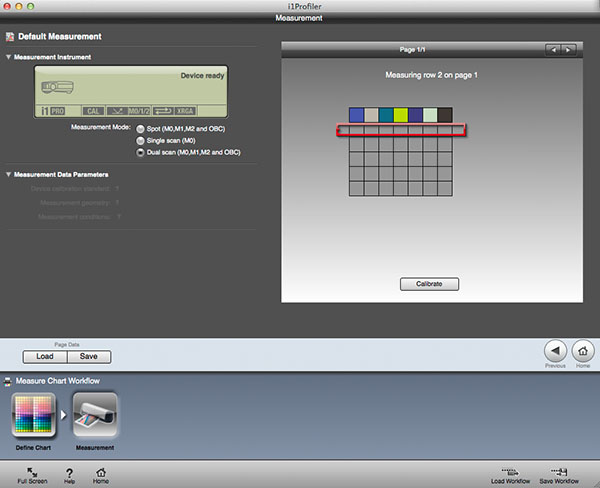The width and height of the screenshot is (600, 488).
Task: Click the round Previous arrow button
Action: coord(555,351)
